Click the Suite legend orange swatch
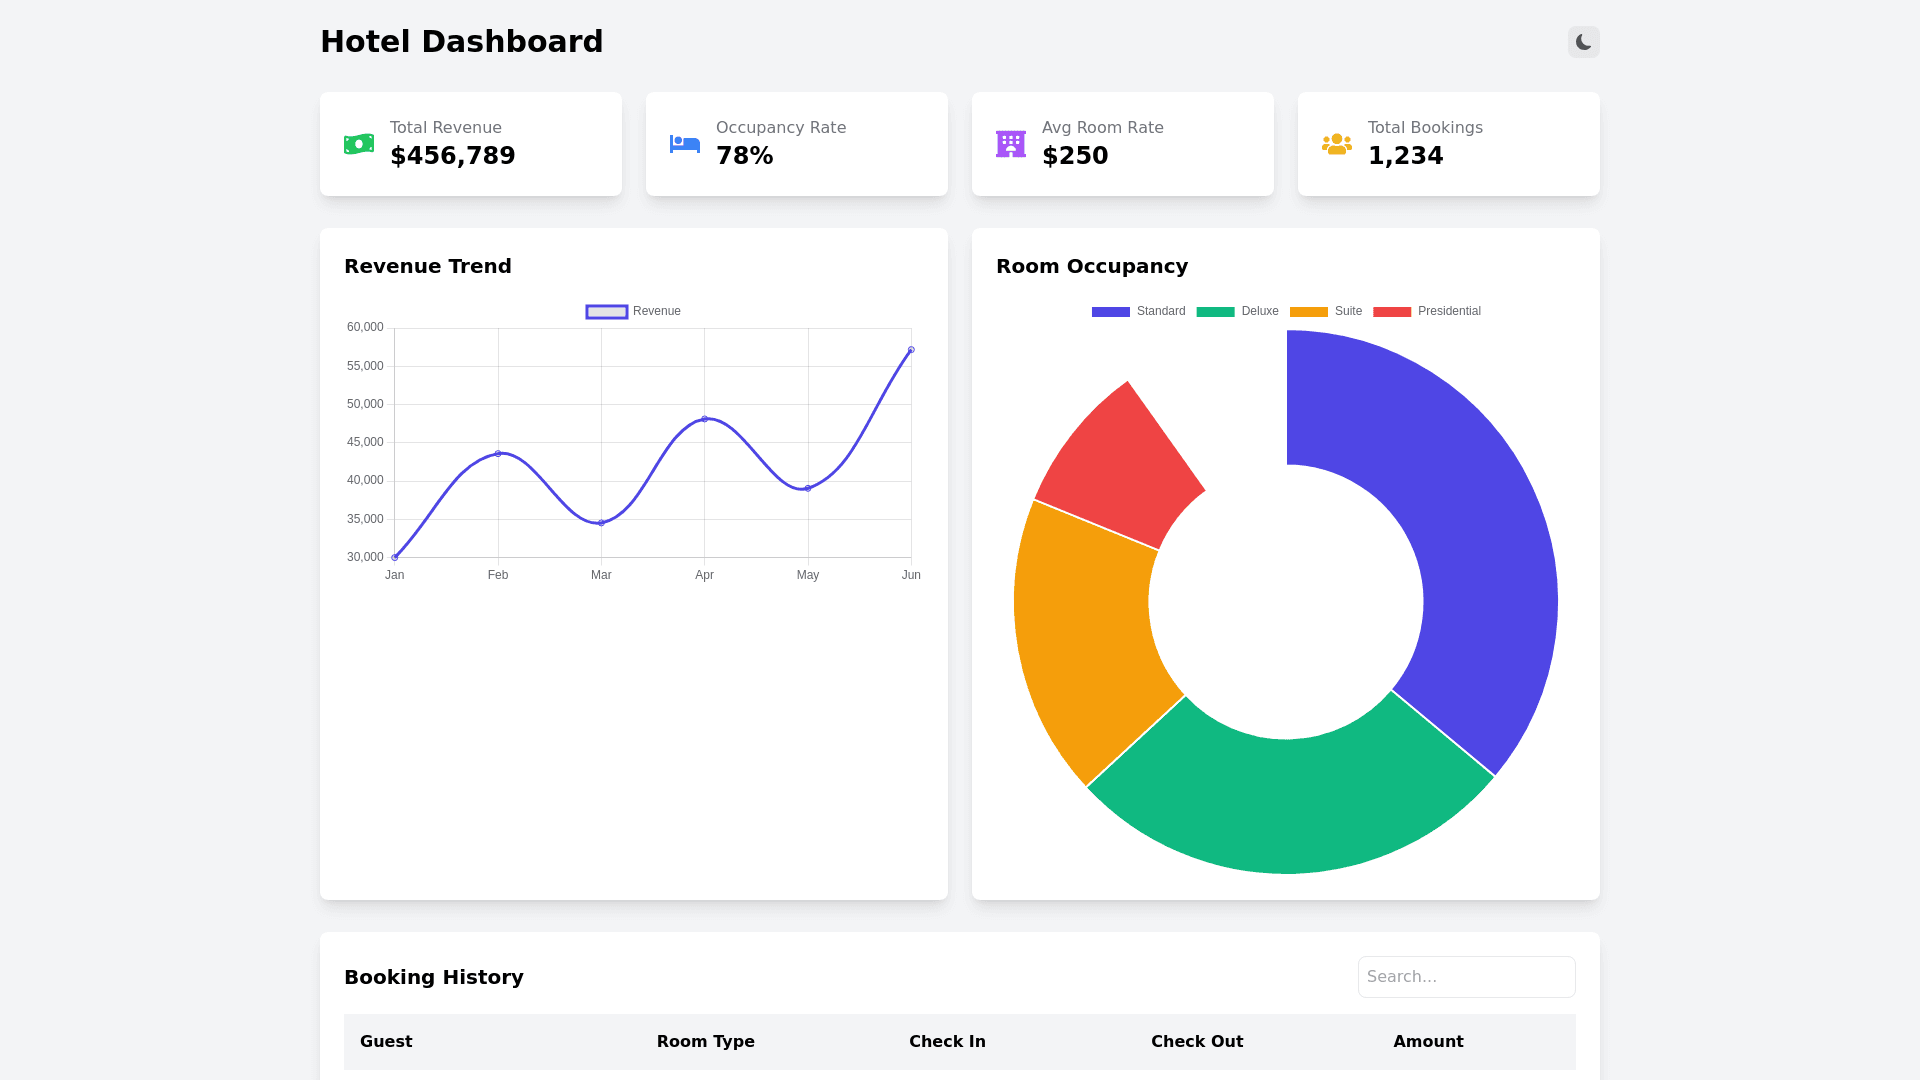The height and width of the screenshot is (1080, 1920). click(1308, 312)
